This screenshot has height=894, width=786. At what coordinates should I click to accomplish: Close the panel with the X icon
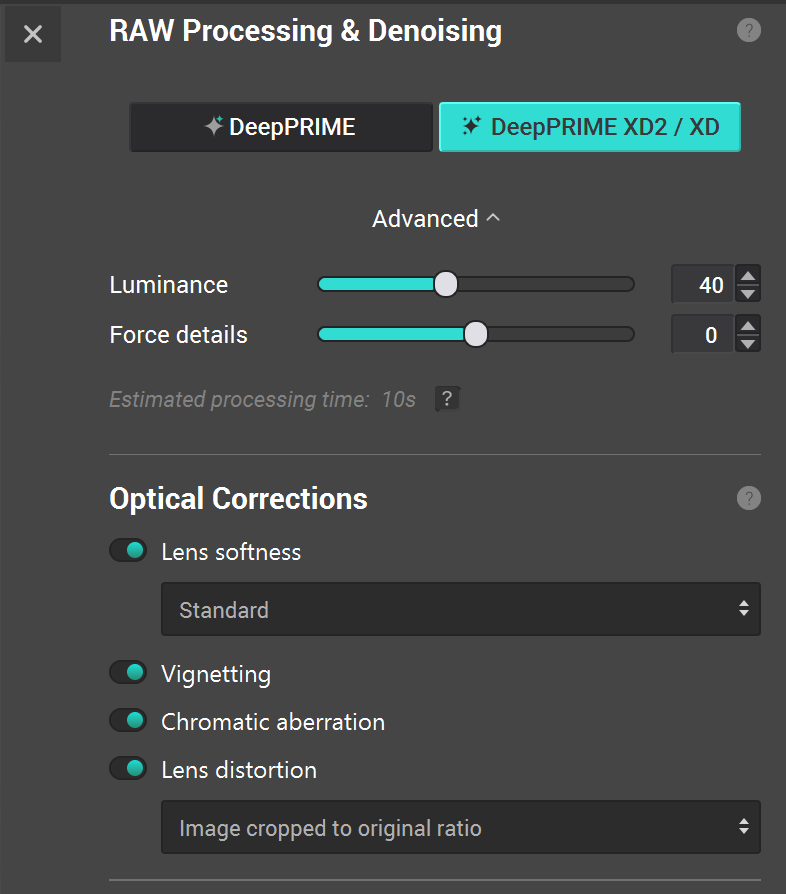[33, 34]
